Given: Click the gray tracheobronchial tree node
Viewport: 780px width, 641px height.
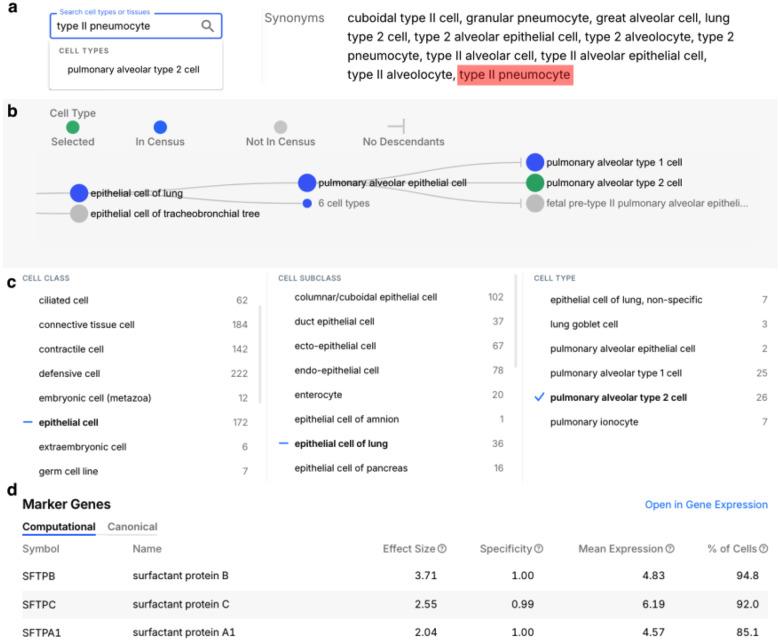Looking at the screenshot, I should pos(79,214).
